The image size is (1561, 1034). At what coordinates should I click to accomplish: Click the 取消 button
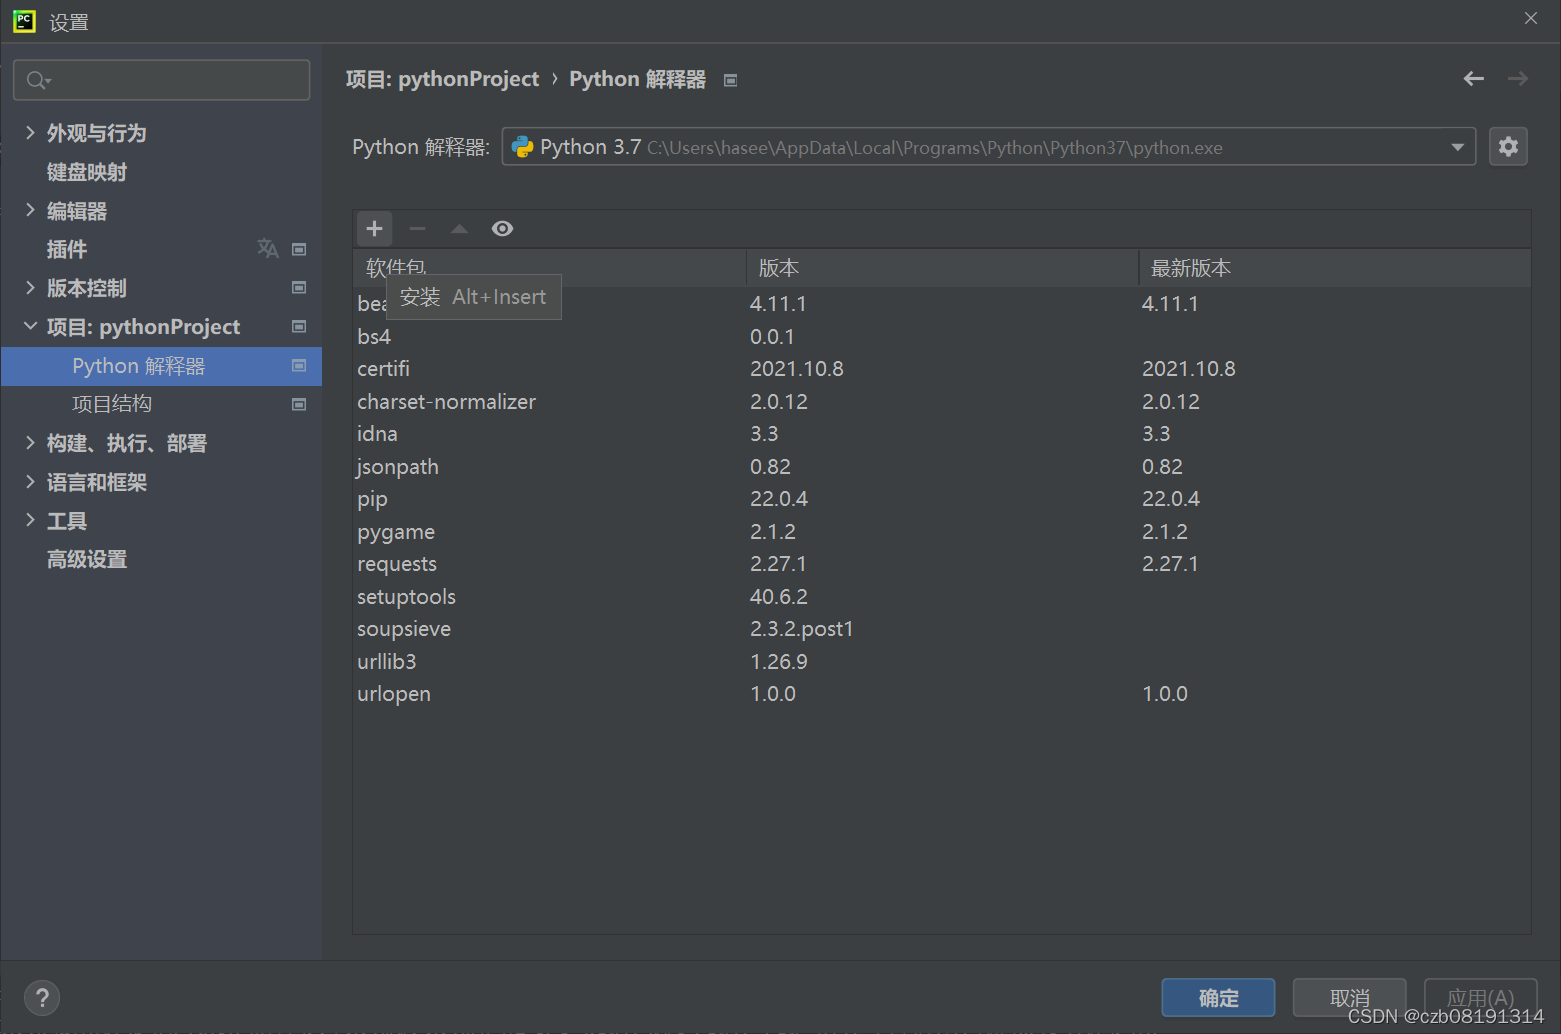click(x=1349, y=997)
